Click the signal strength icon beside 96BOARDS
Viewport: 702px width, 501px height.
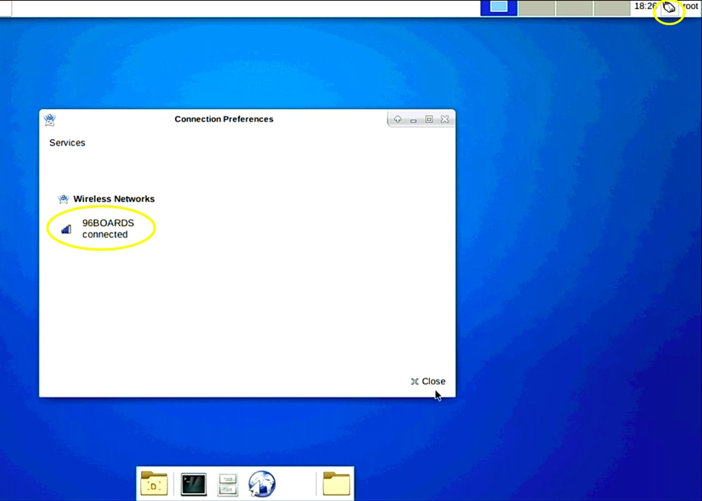[66, 229]
